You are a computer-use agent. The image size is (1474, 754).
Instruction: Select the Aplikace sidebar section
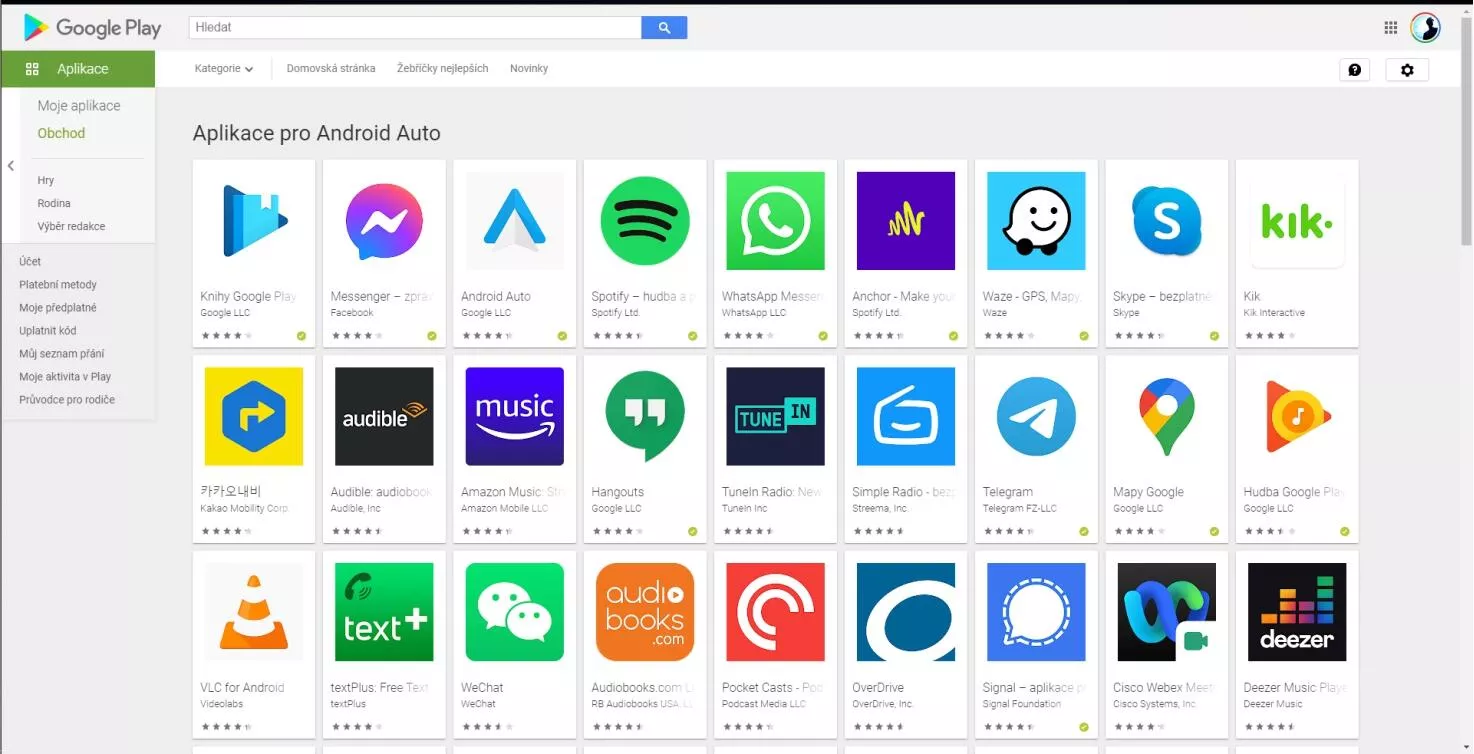(78, 69)
